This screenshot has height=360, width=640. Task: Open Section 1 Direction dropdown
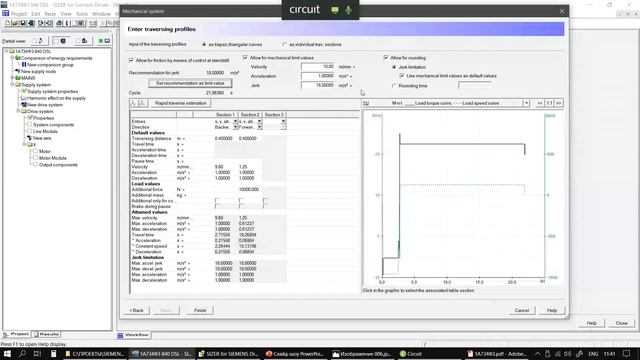coord(235,127)
